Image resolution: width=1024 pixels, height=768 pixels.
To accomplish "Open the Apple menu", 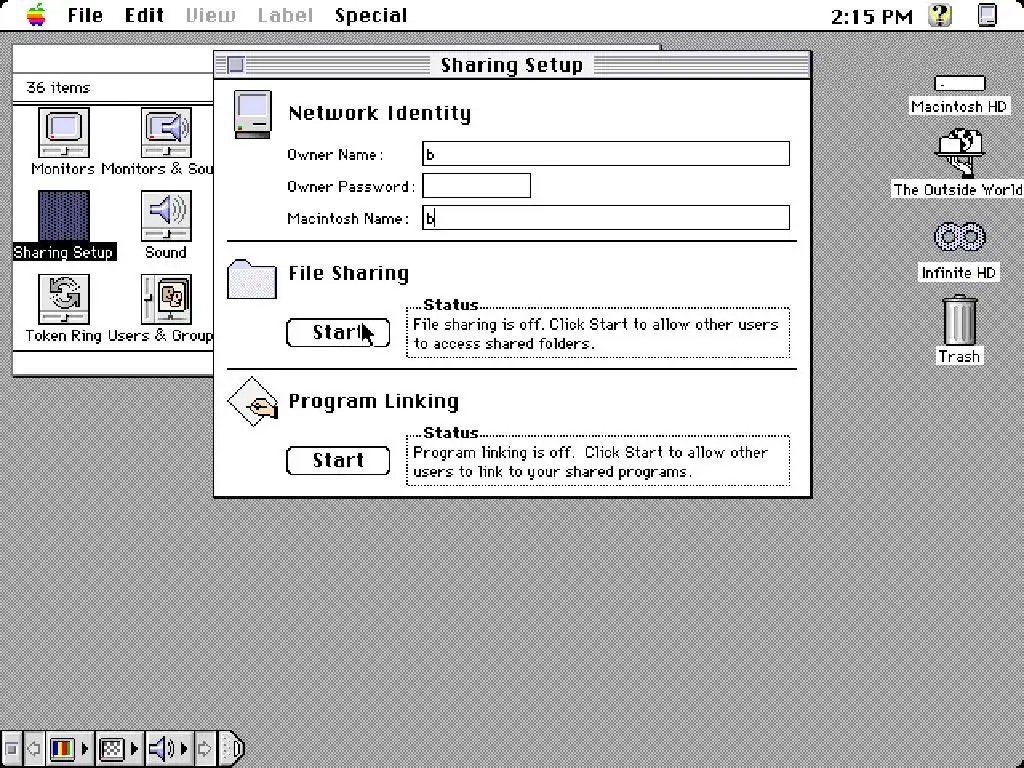I will 36,14.
